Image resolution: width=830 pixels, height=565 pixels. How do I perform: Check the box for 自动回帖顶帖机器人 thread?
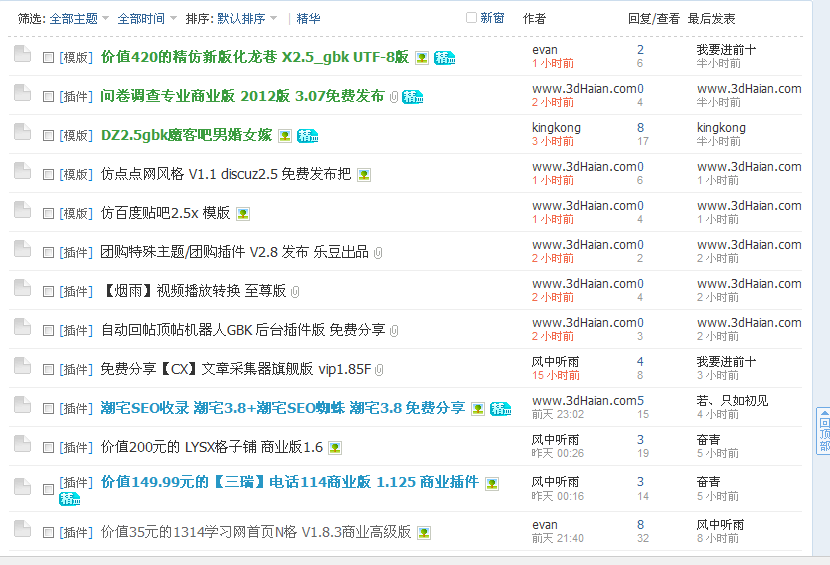point(48,330)
